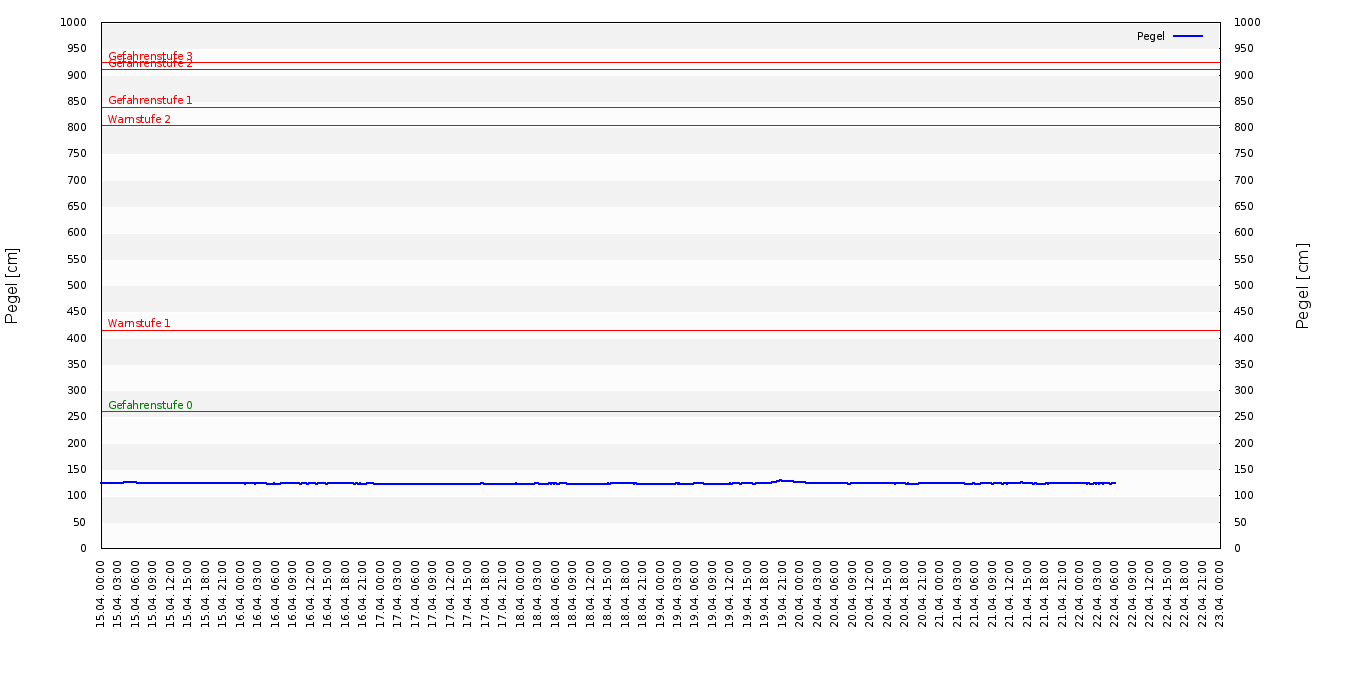Click the Pegel legend label
Screen dimensions: 1350x700
1150,36
